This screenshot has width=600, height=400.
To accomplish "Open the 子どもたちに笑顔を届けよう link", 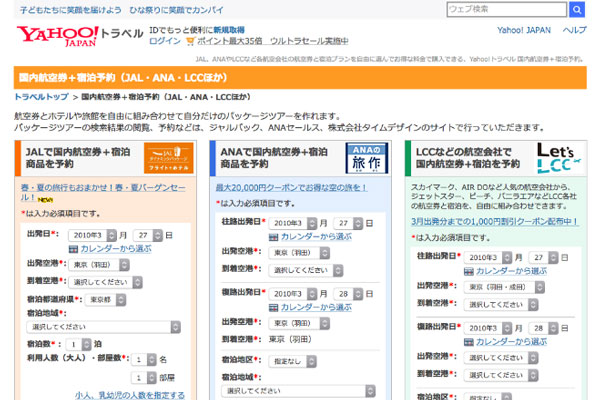I will pos(70,10).
